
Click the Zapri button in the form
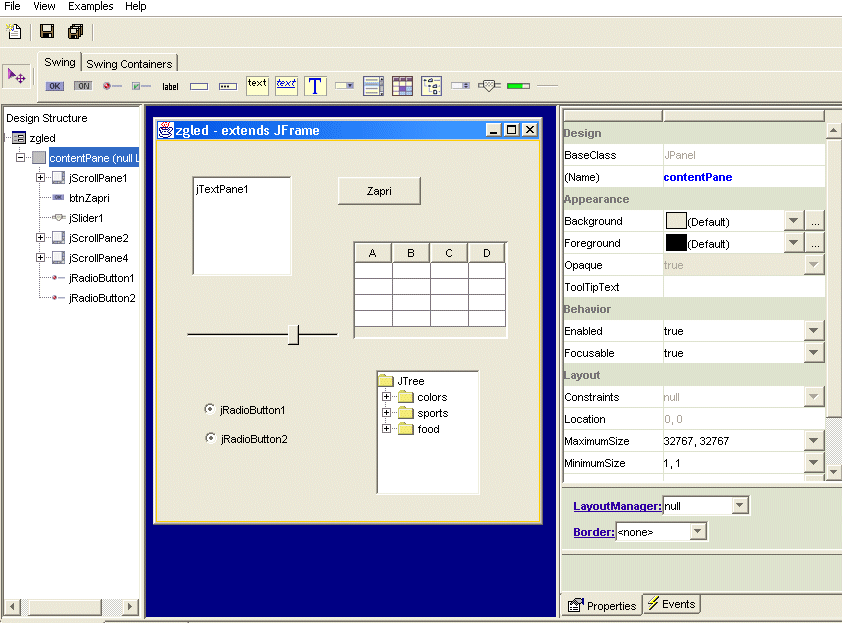[379, 191]
